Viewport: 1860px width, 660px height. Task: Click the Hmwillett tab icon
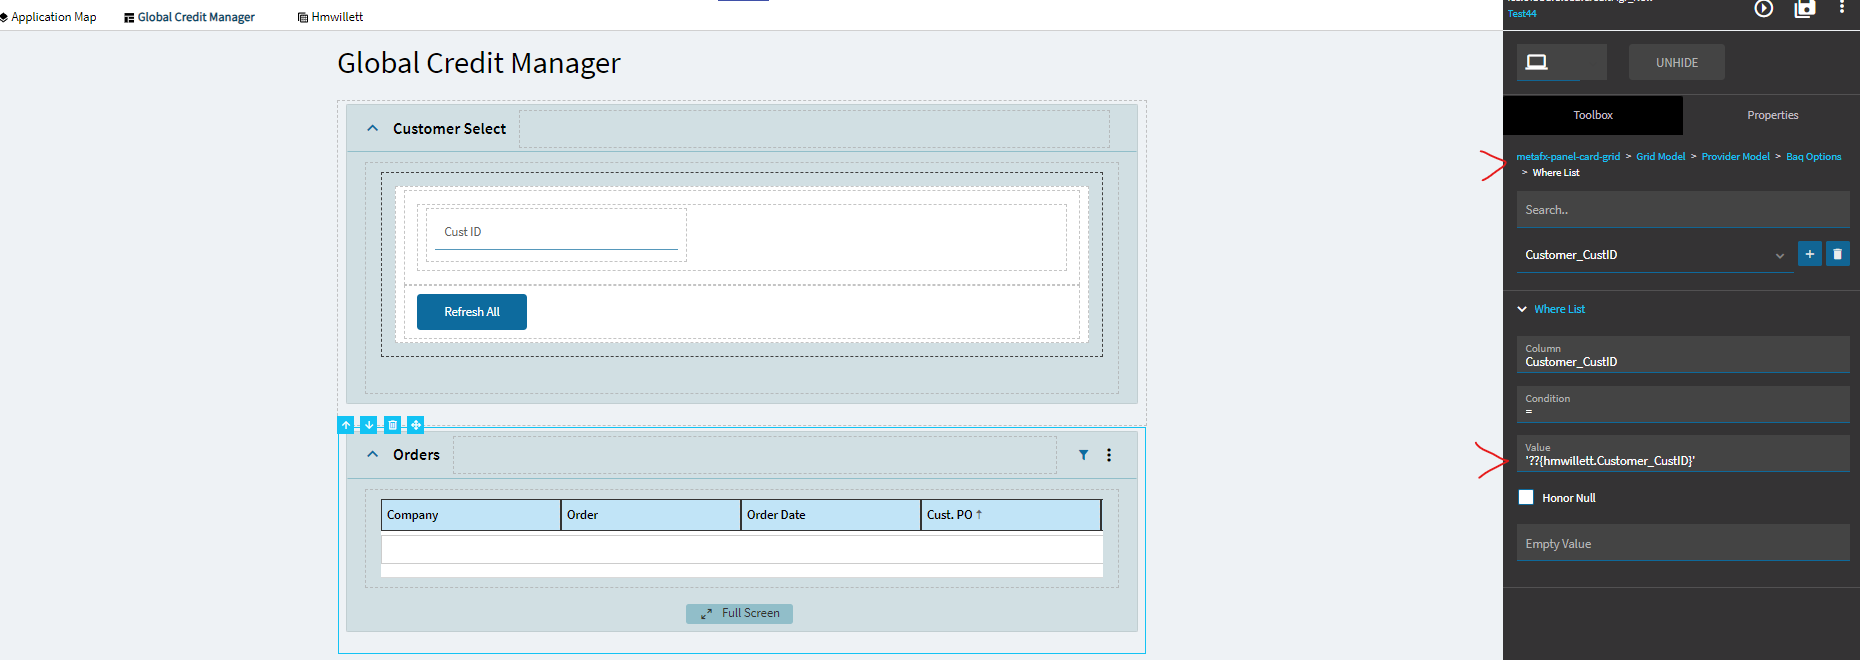click(x=303, y=17)
